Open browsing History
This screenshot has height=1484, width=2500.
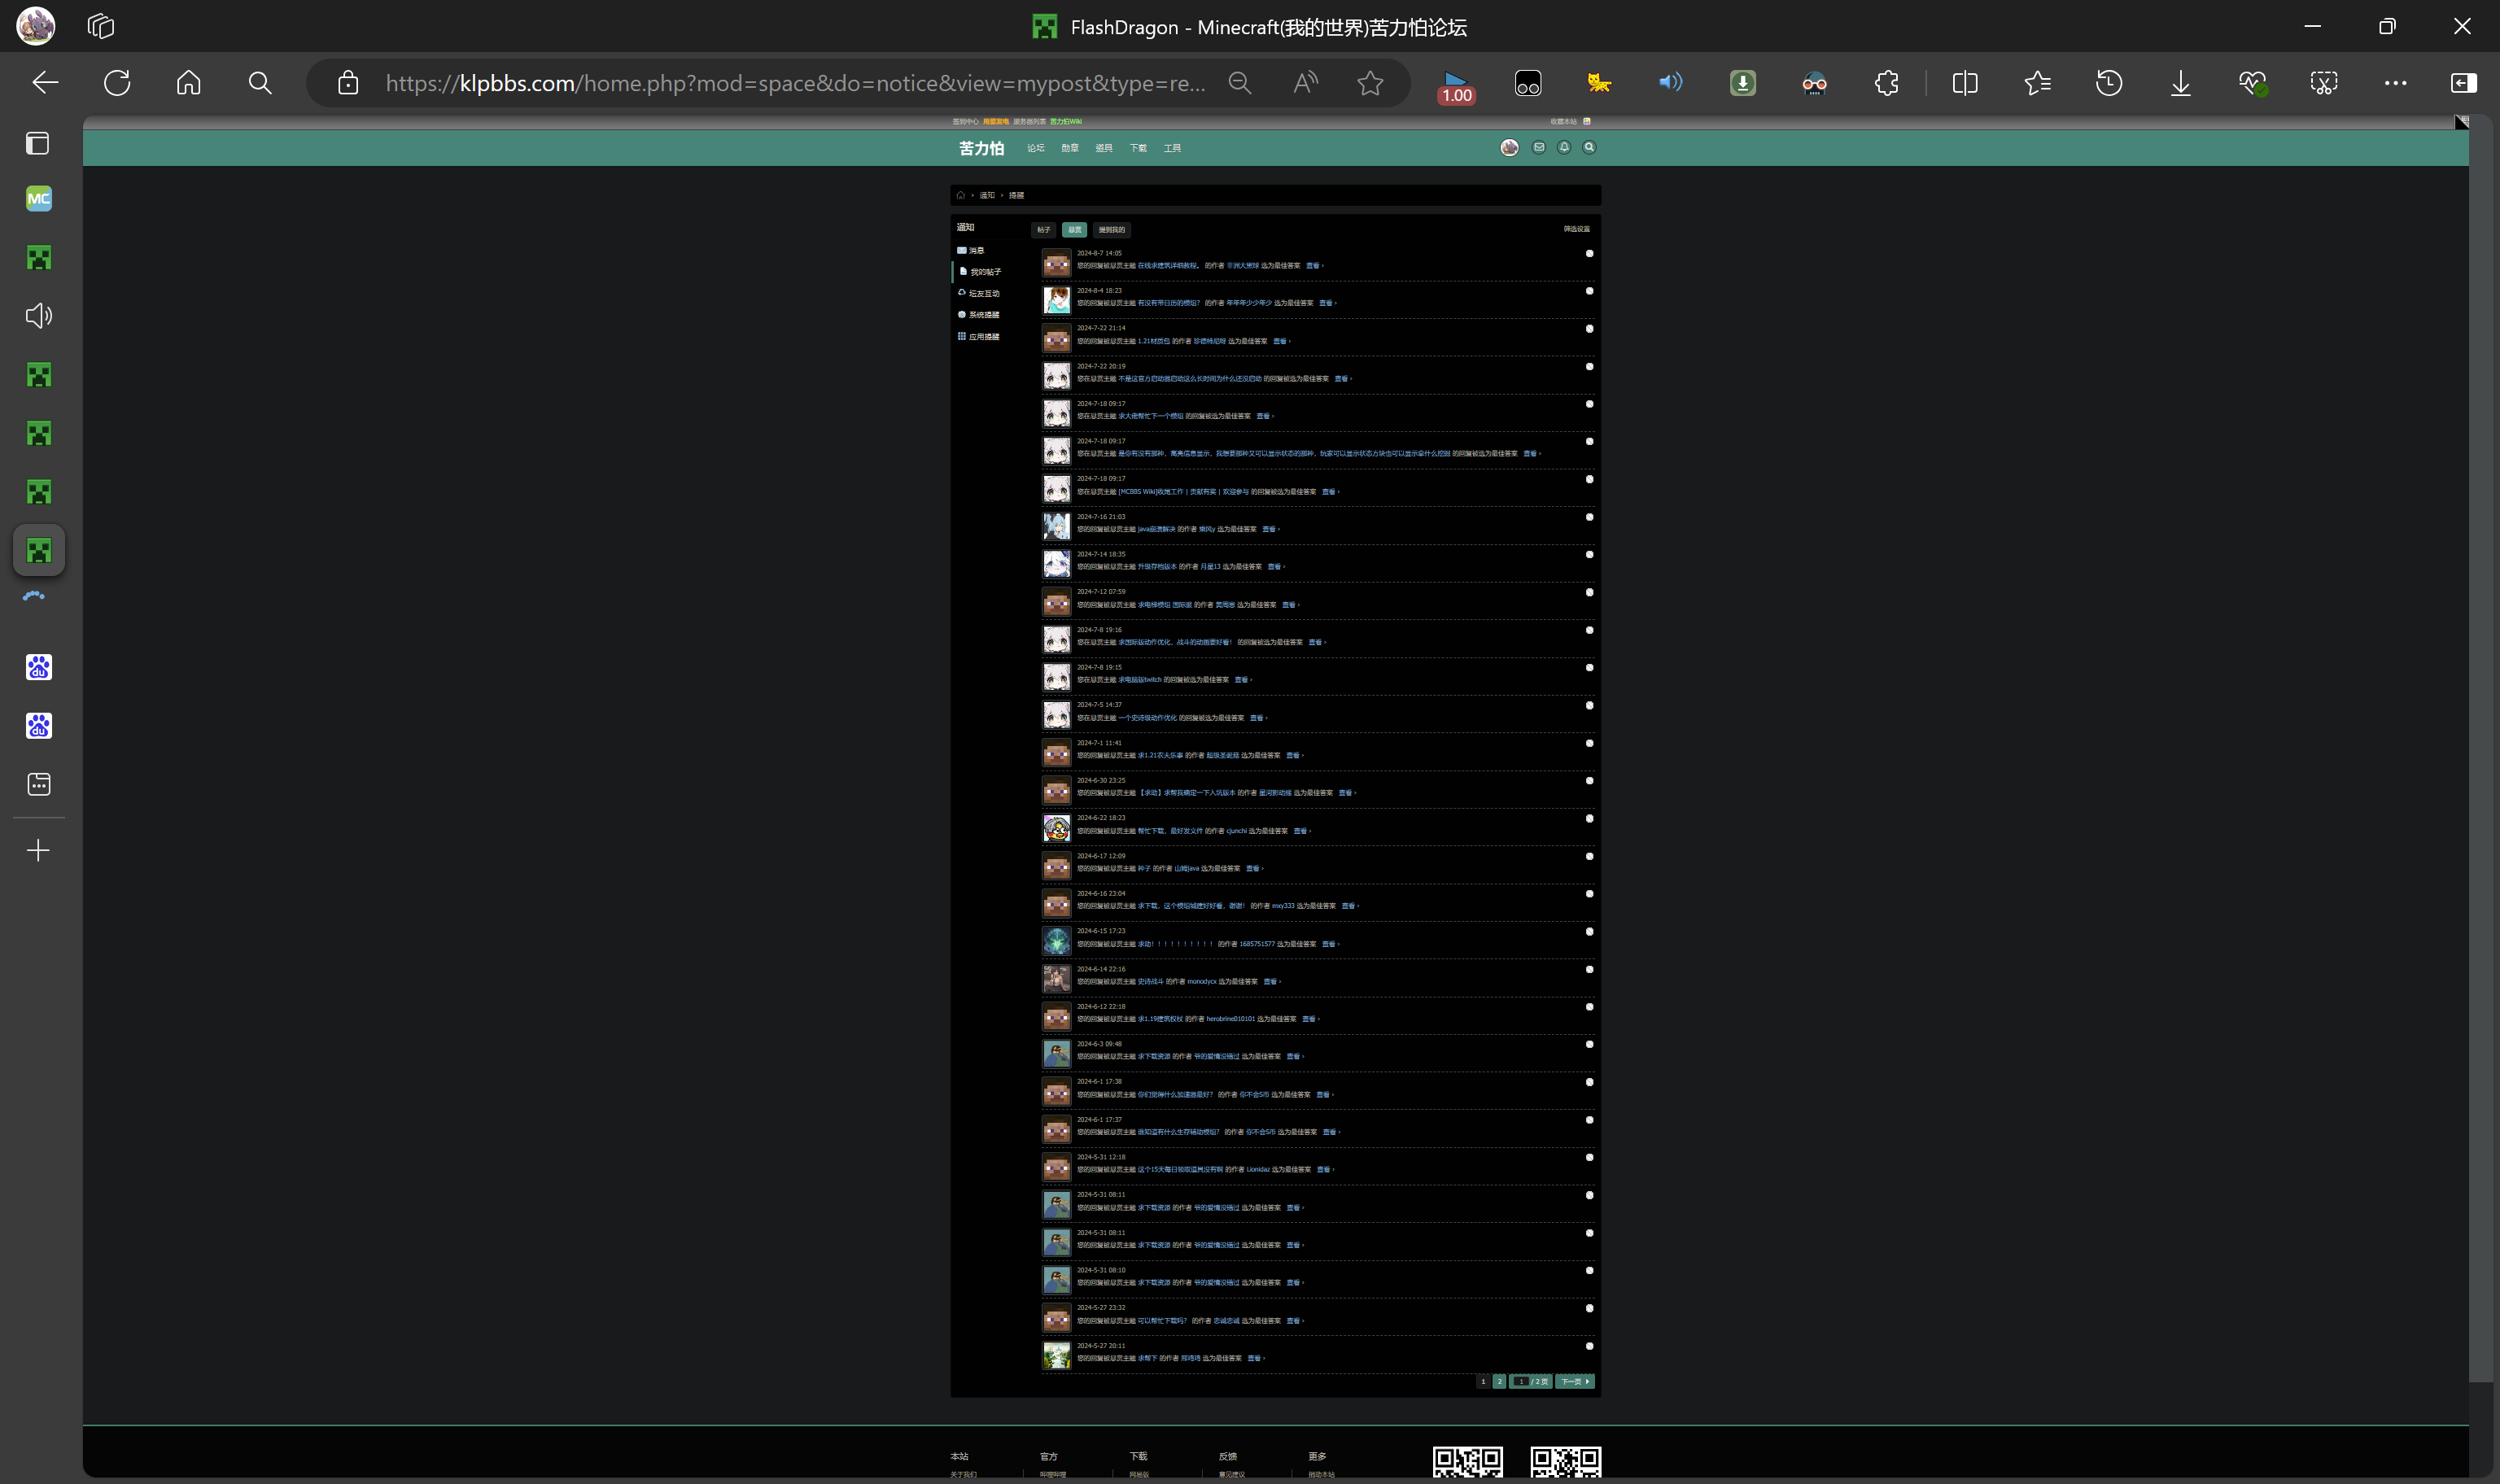coord(2109,83)
